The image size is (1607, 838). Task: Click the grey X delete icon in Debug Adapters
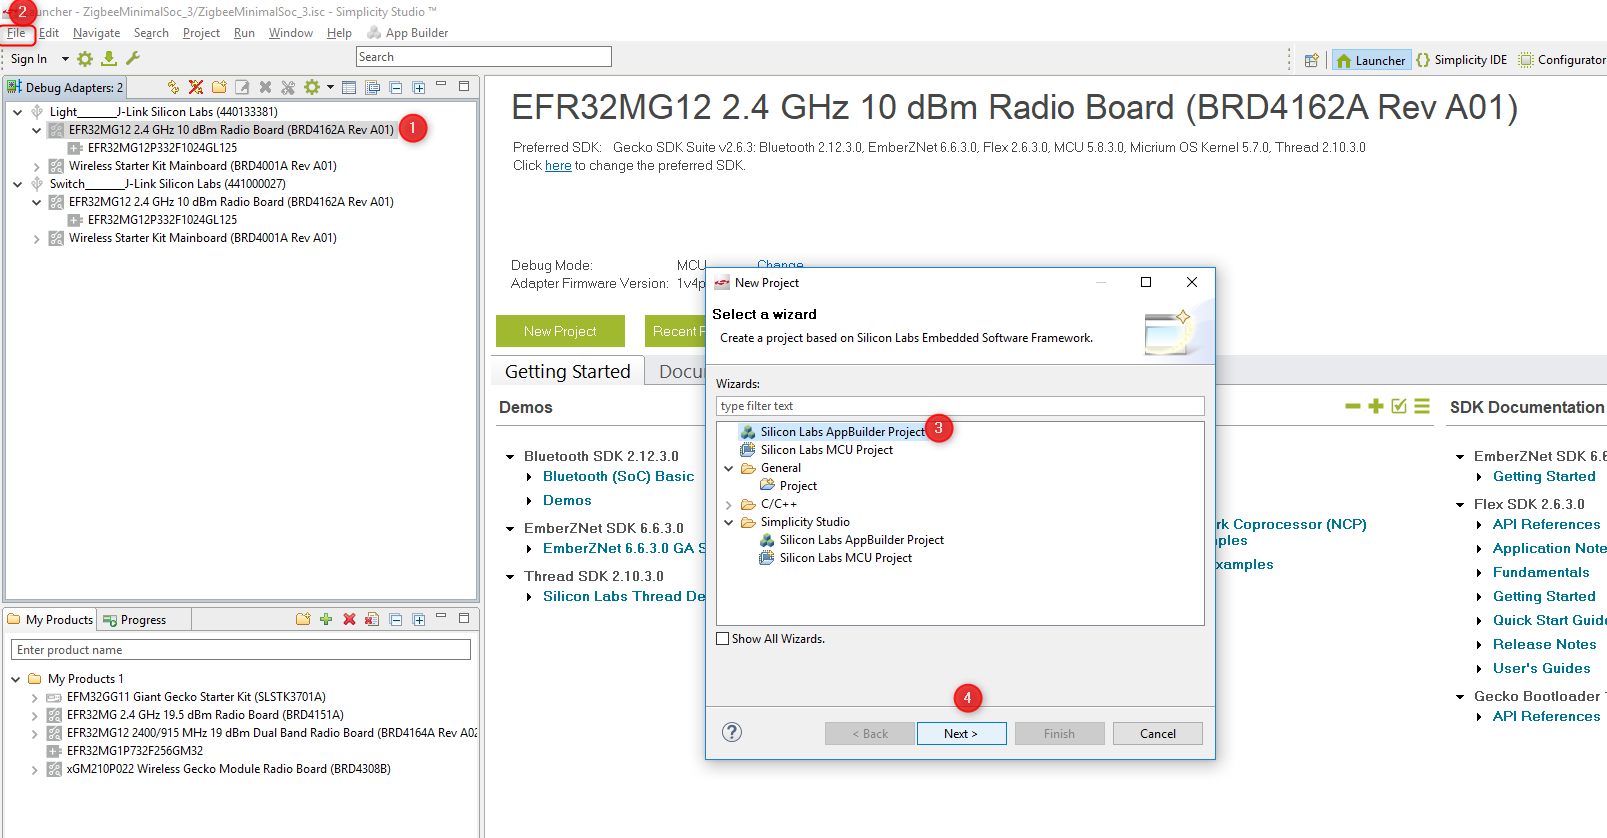[x=265, y=88]
